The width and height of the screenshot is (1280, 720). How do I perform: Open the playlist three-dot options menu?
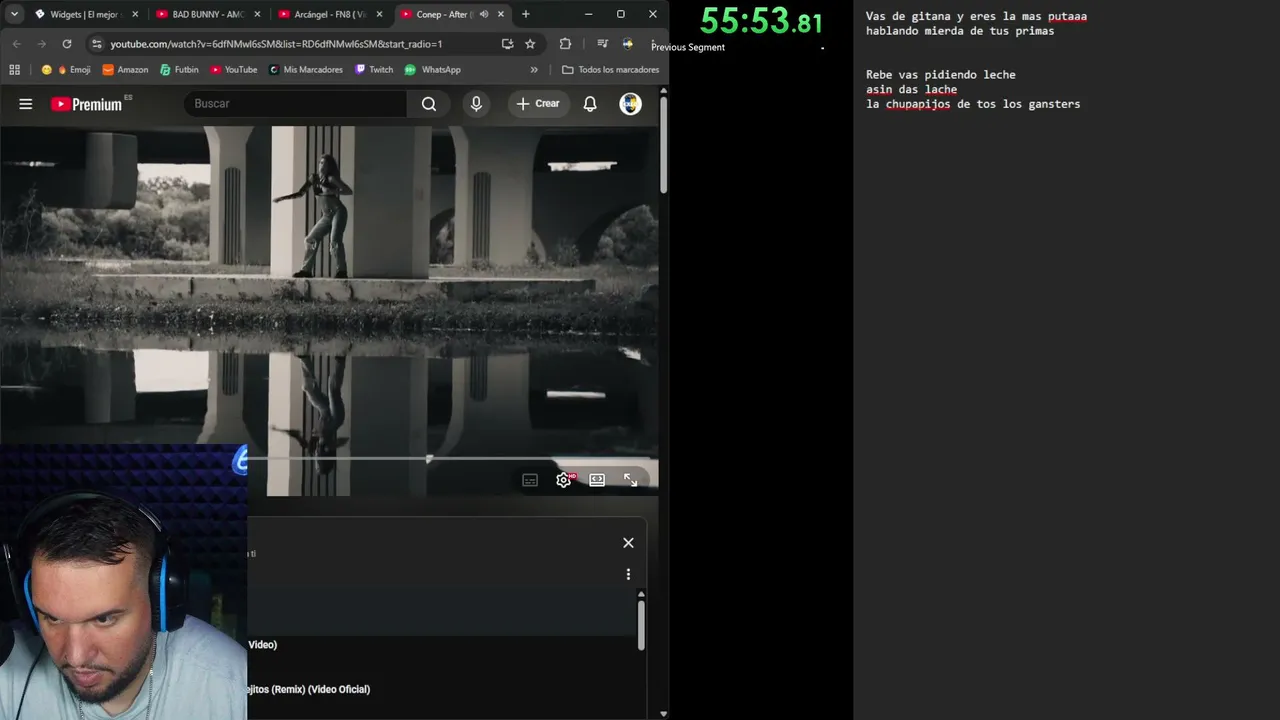click(628, 574)
